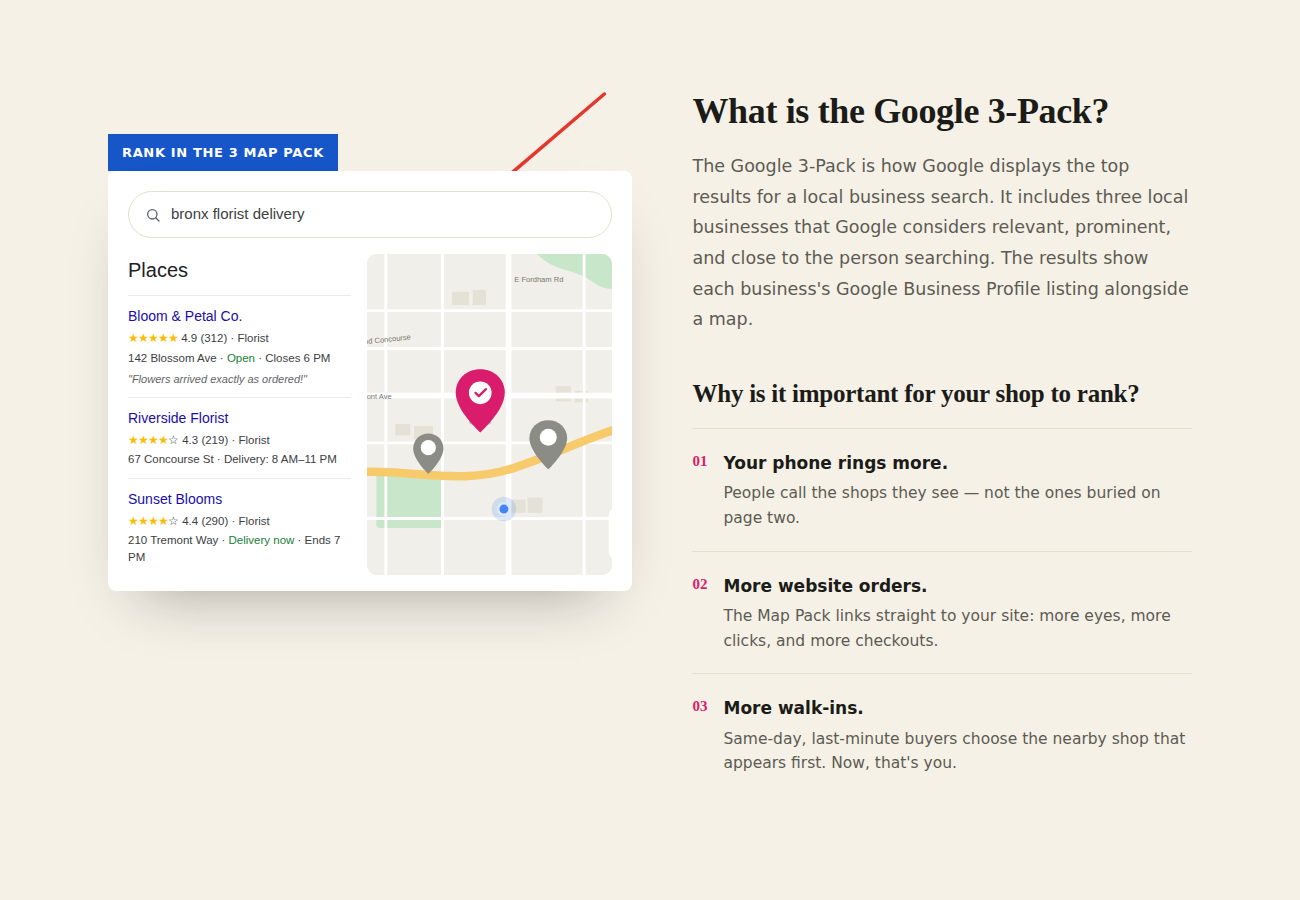
Task: Click the green Delivery now status text
Action: [x=262, y=540]
